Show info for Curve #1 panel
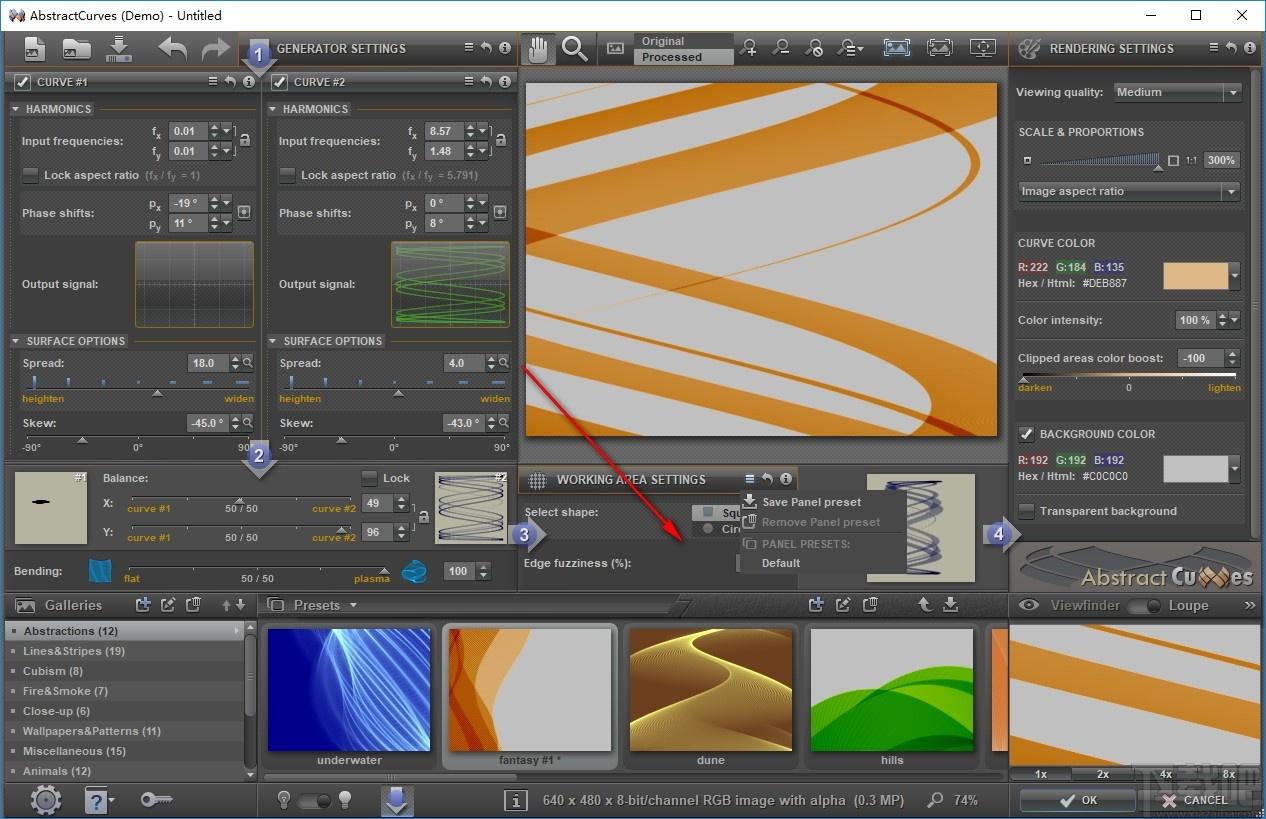This screenshot has width=1266, height=819. (248, 82)
